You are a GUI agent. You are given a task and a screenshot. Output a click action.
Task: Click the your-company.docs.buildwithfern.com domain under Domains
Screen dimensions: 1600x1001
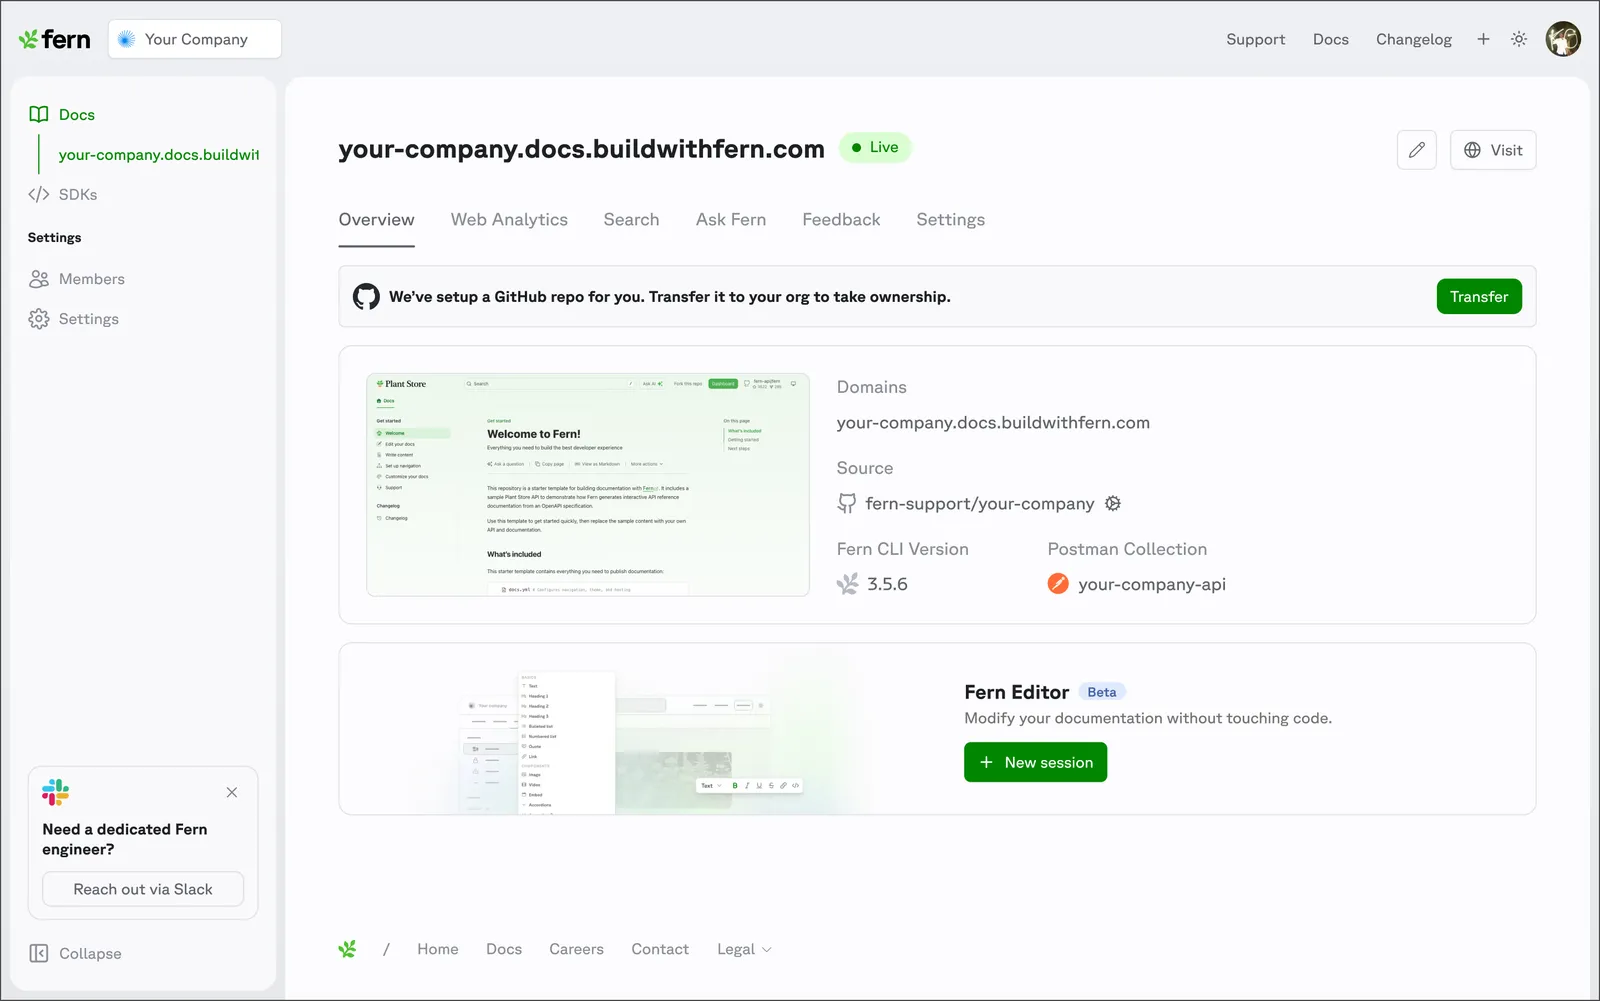point(993,423)
